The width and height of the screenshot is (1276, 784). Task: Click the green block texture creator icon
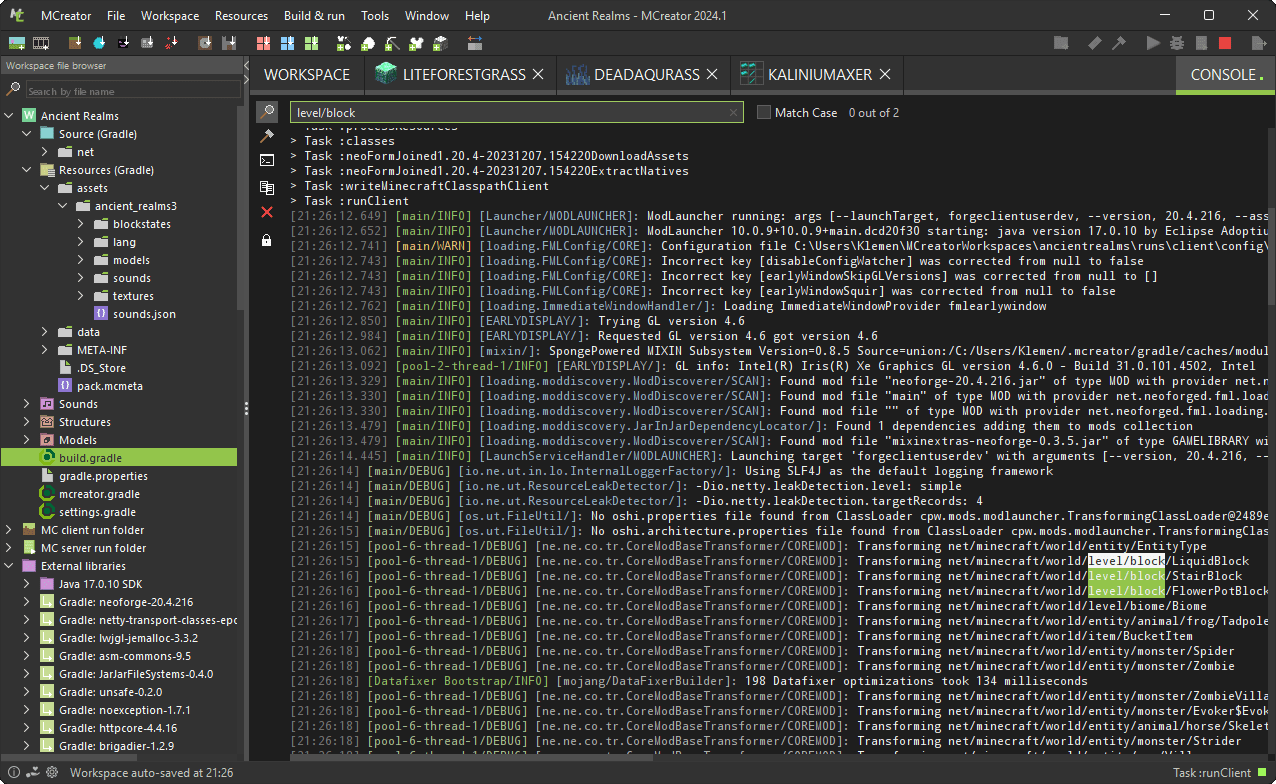click(x=312, y=43)
